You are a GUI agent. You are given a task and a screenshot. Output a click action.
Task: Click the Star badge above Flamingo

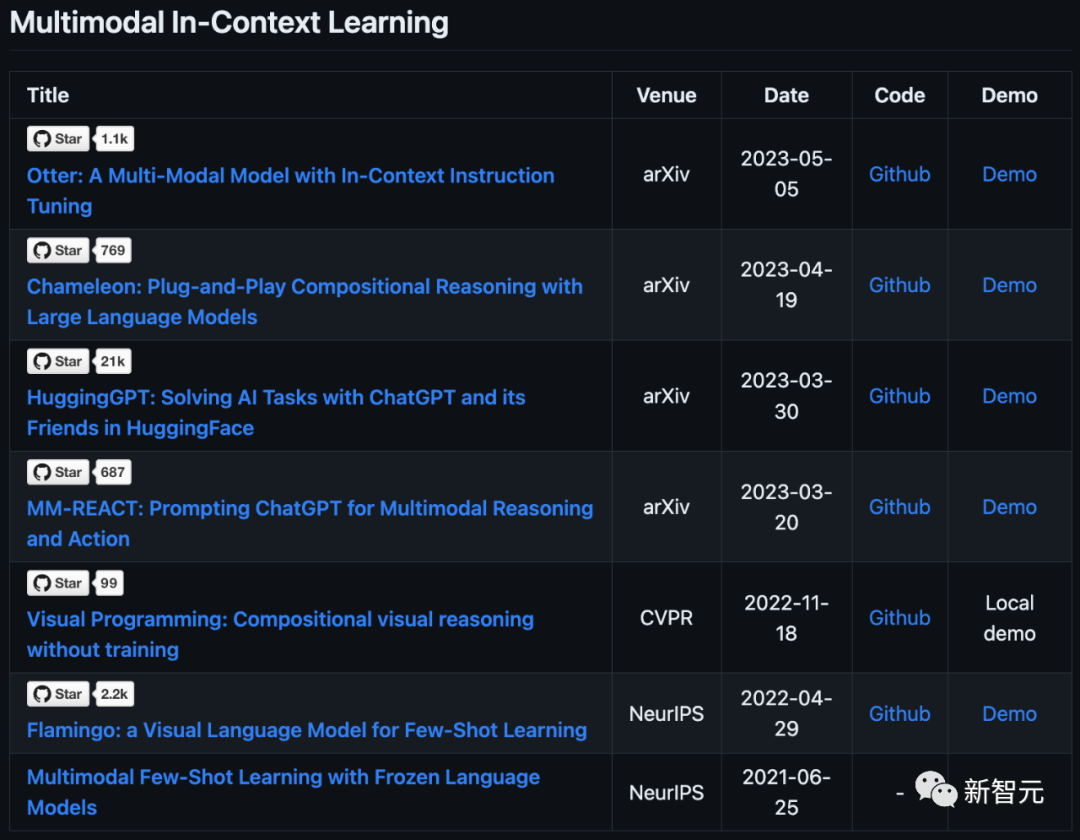point(57,694)
